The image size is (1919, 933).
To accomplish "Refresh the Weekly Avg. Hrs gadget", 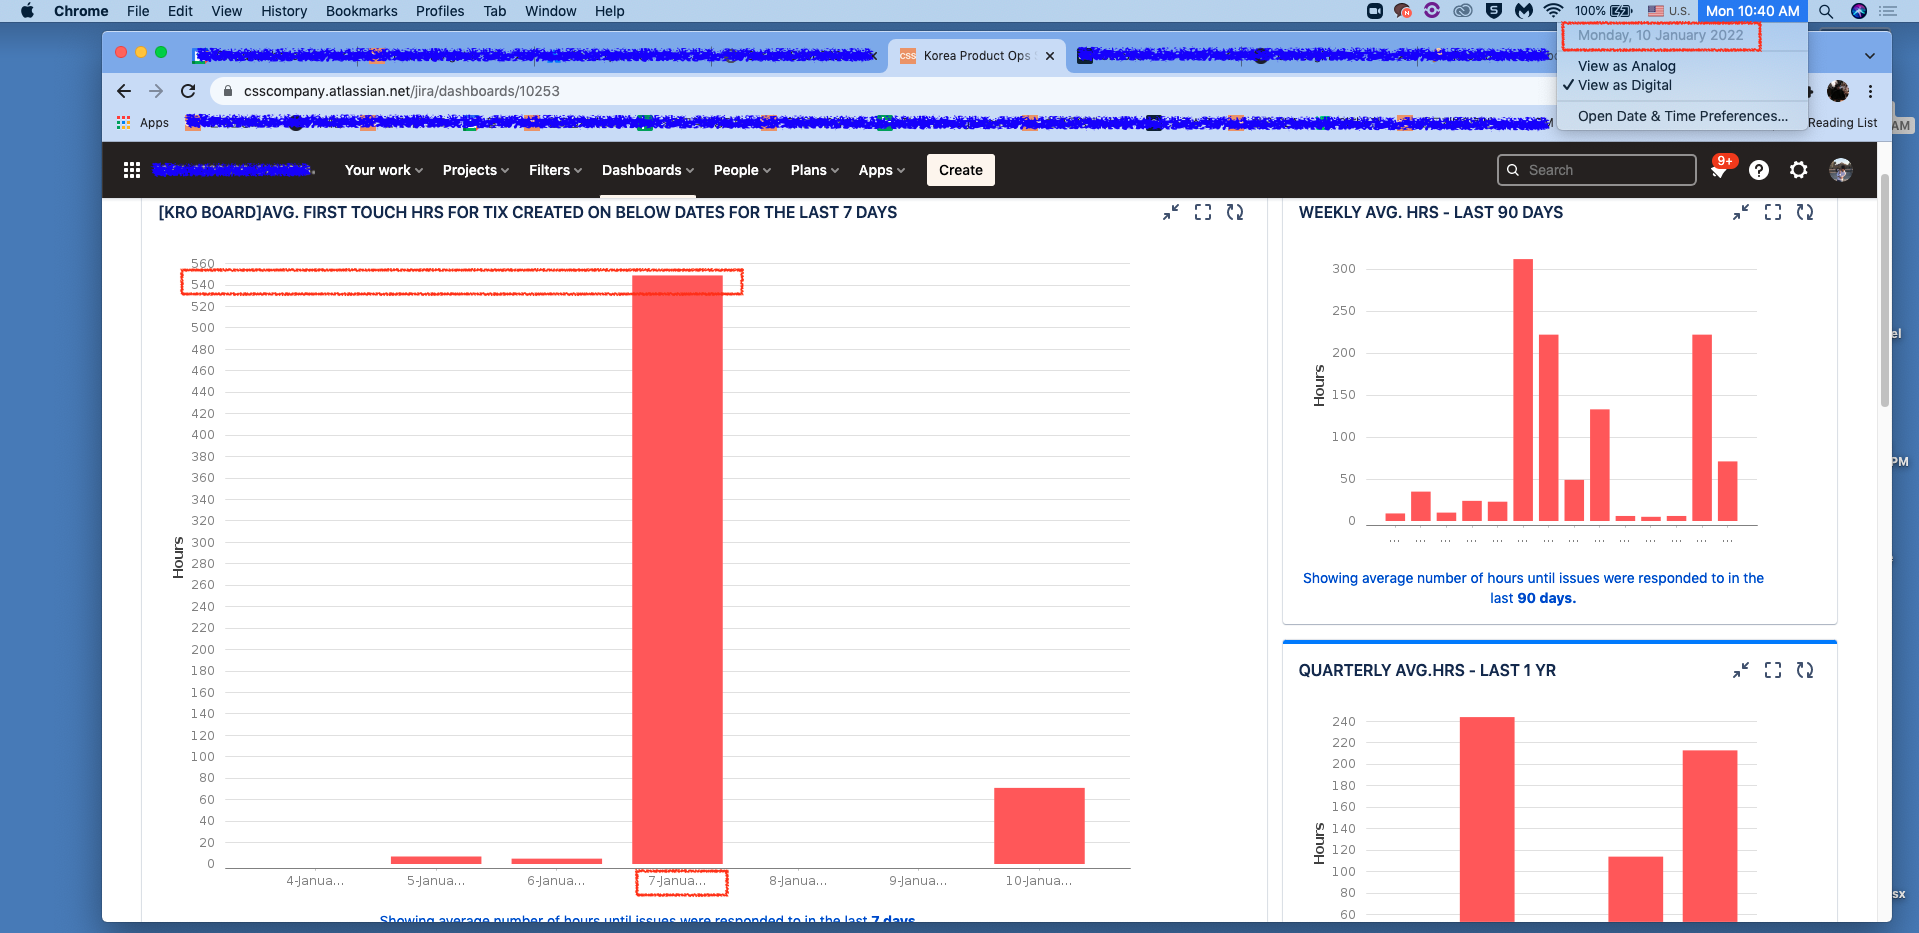I will [x=1805, y=212].
